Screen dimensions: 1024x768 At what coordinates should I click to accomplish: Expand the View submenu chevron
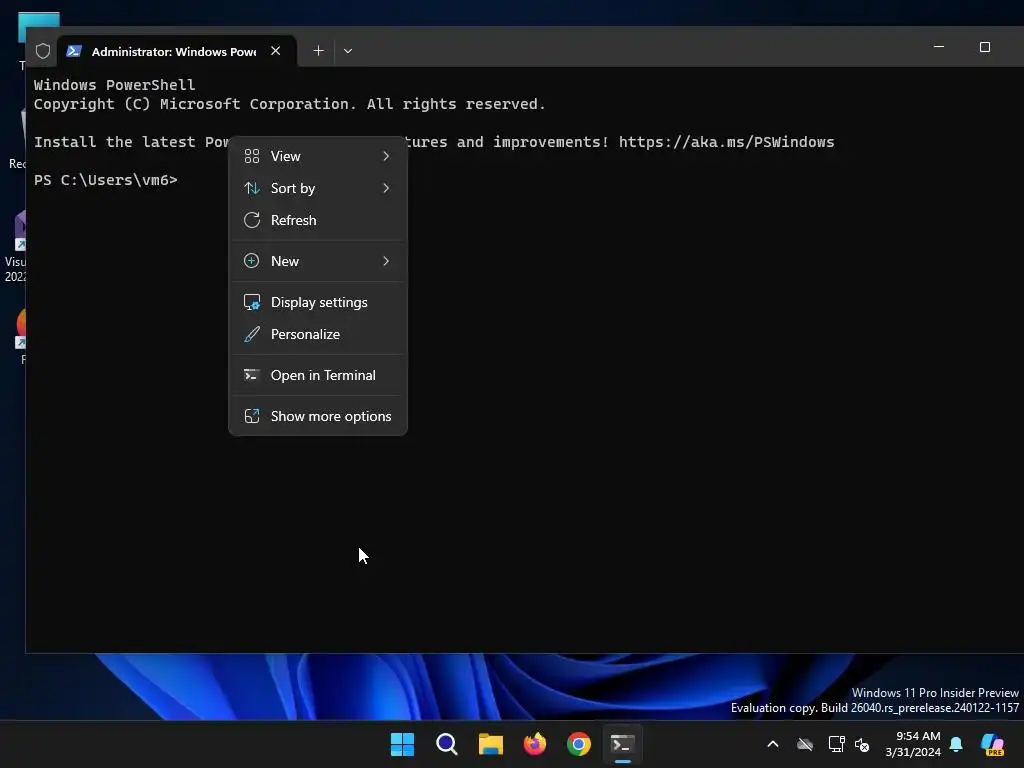pyautogui.click(x=386, y=156)
